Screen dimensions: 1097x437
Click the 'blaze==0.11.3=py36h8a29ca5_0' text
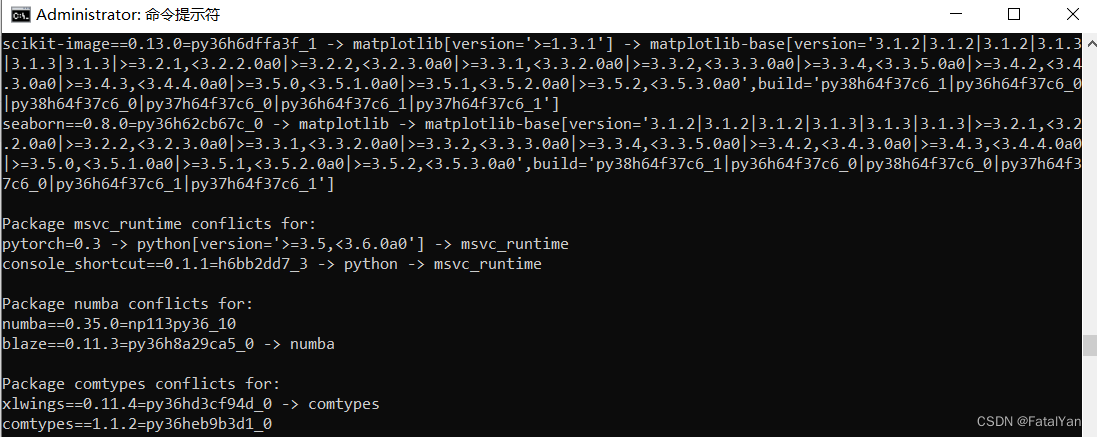pos(128,344)
